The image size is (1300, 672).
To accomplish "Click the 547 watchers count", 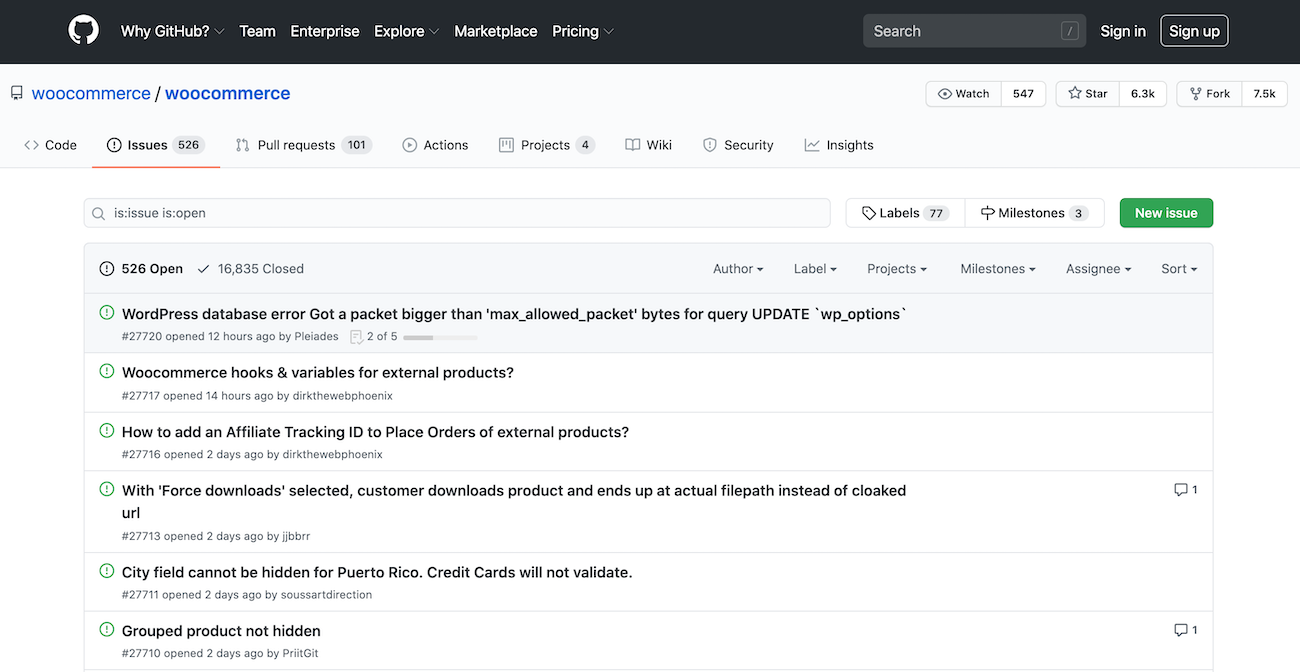I will (x=1023, y=93).
